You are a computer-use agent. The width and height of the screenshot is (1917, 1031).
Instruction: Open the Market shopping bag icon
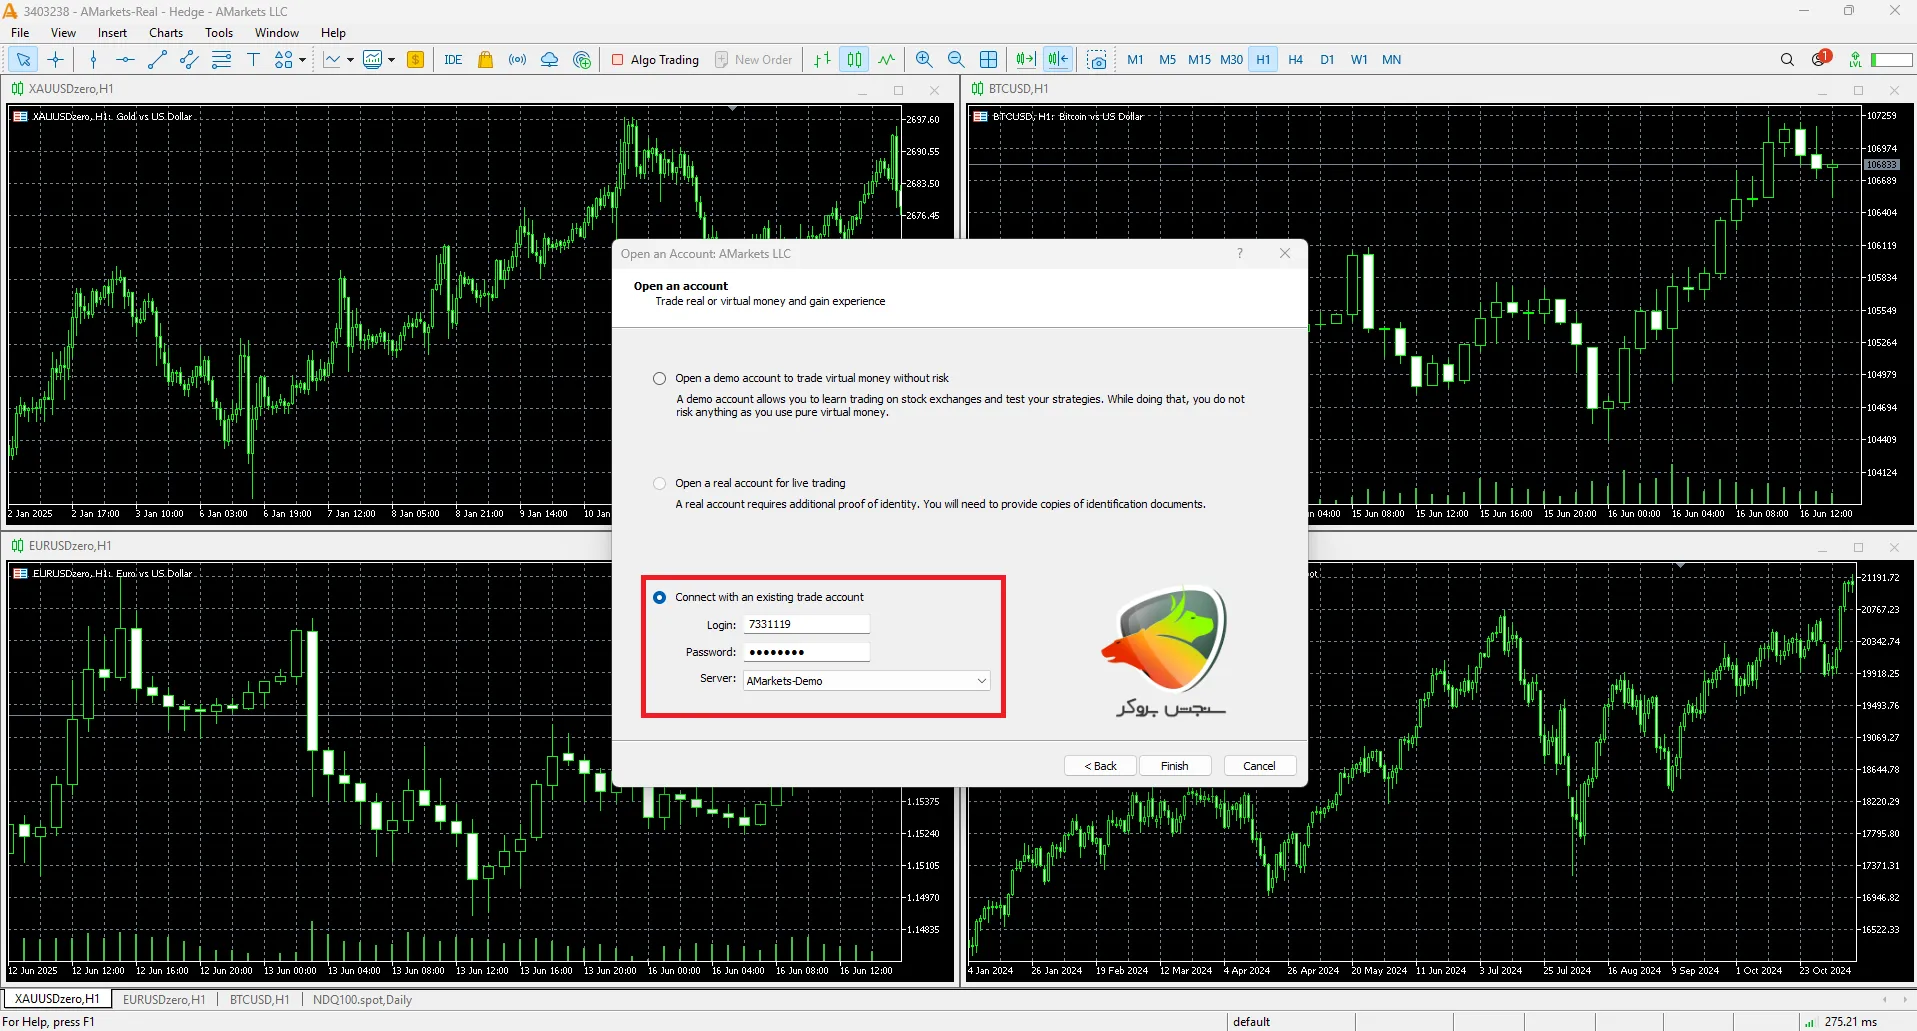pyautogui.click(x=485, y=60)
